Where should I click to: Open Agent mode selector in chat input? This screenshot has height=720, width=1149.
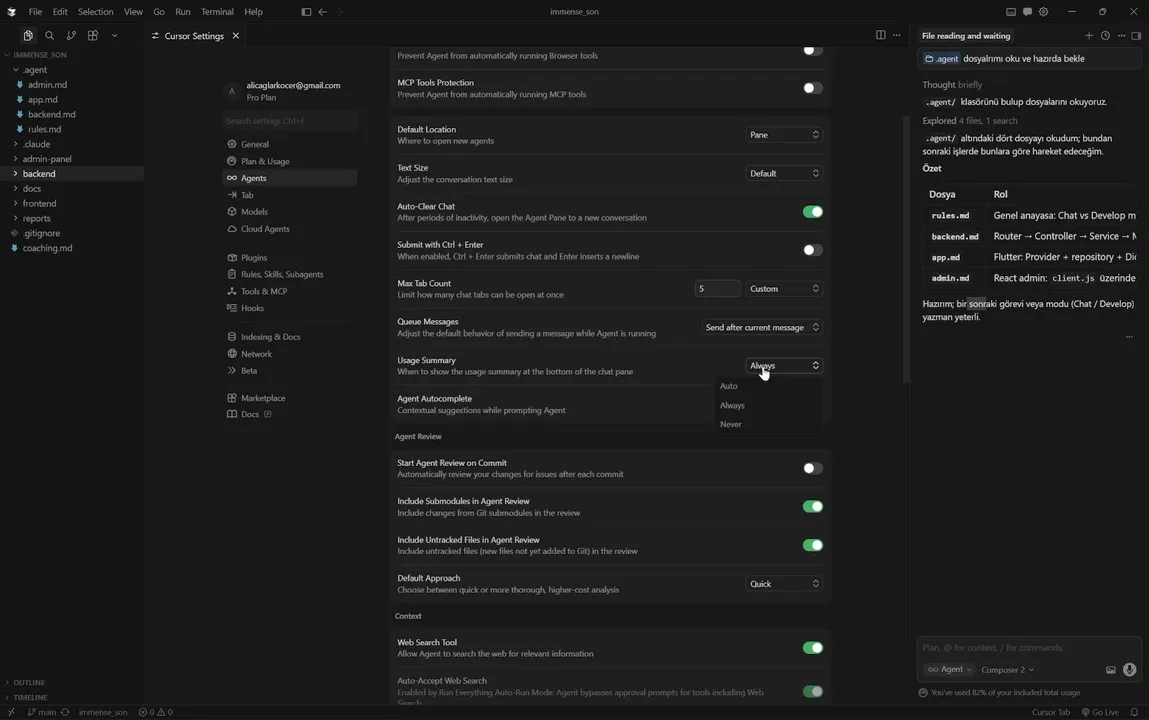949,669
